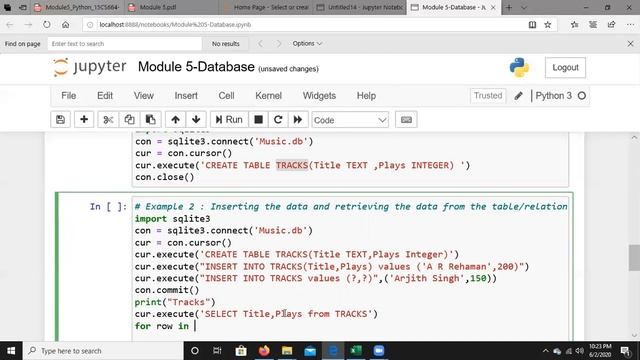This screenshot has width=640, height=360.
Task: Open the Help menu
Action: pos(366,96)
